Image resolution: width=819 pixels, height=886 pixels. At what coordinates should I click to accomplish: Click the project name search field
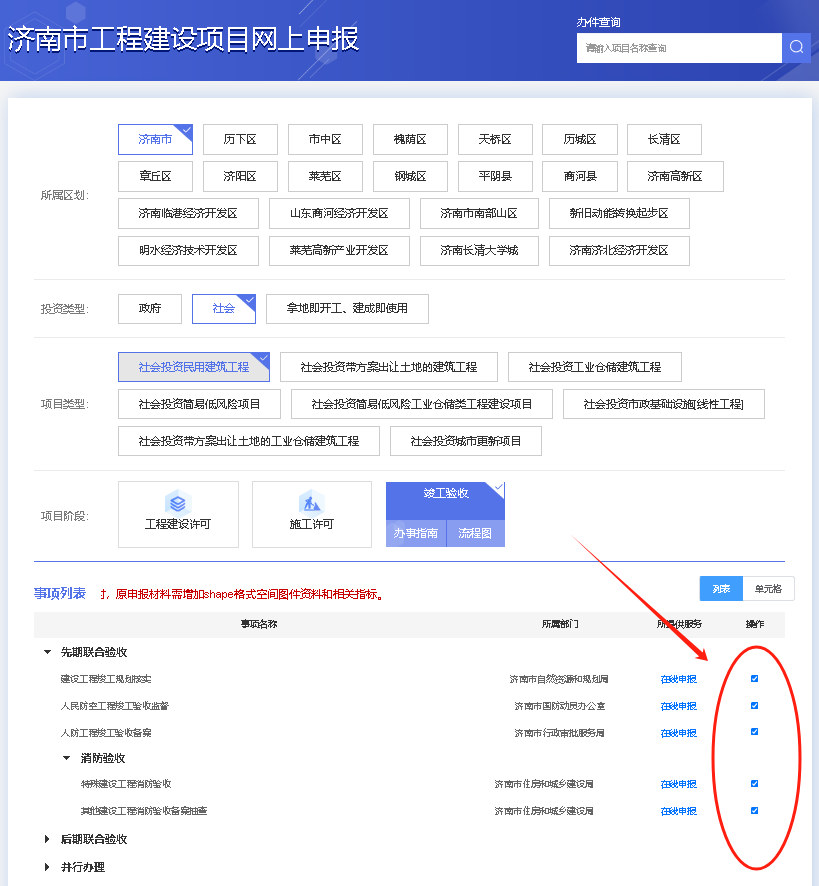678,48
